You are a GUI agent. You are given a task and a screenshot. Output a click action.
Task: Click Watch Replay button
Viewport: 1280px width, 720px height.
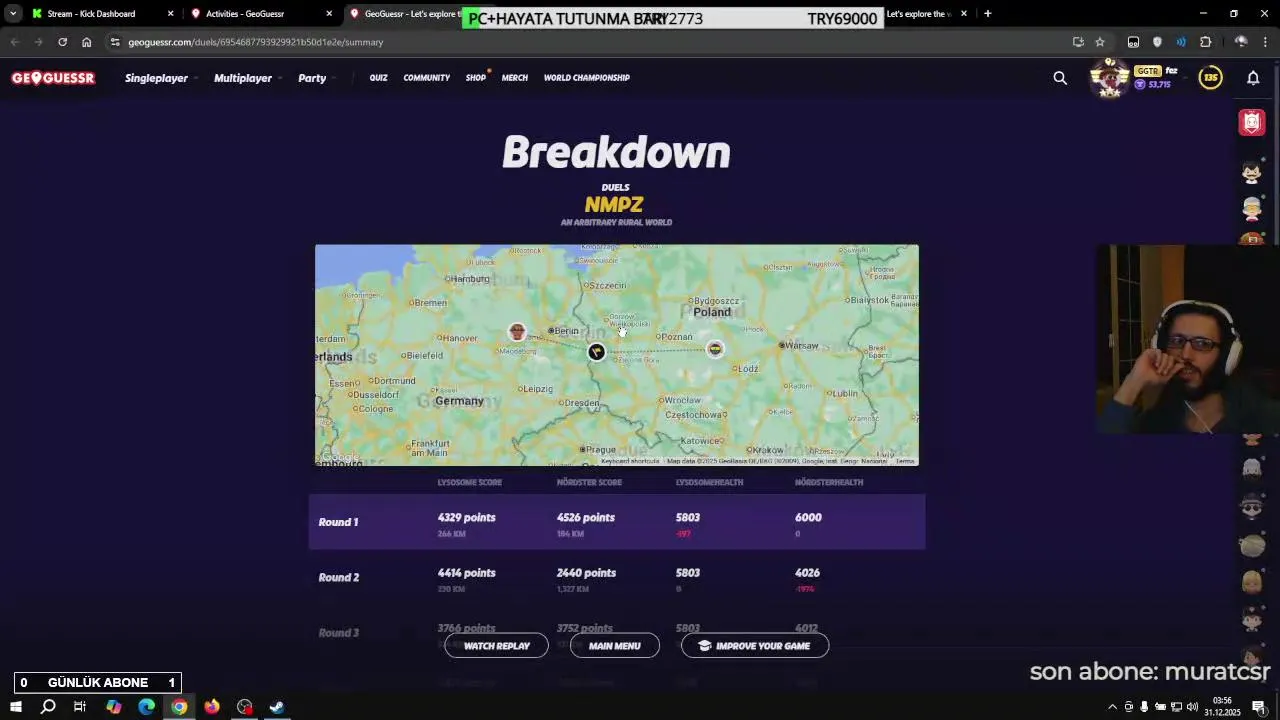tap(497, 646)
